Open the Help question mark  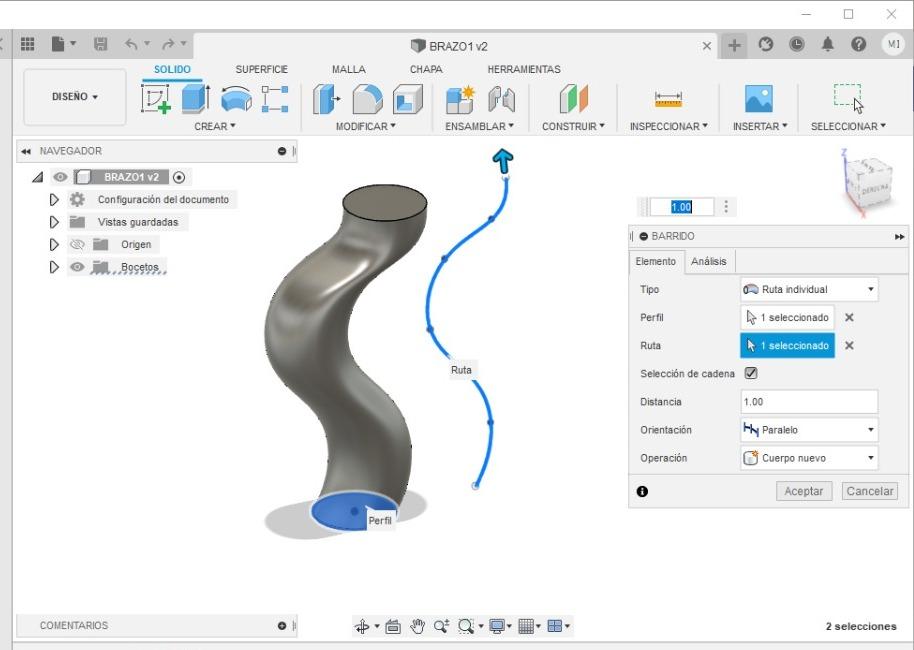[859, 44]
